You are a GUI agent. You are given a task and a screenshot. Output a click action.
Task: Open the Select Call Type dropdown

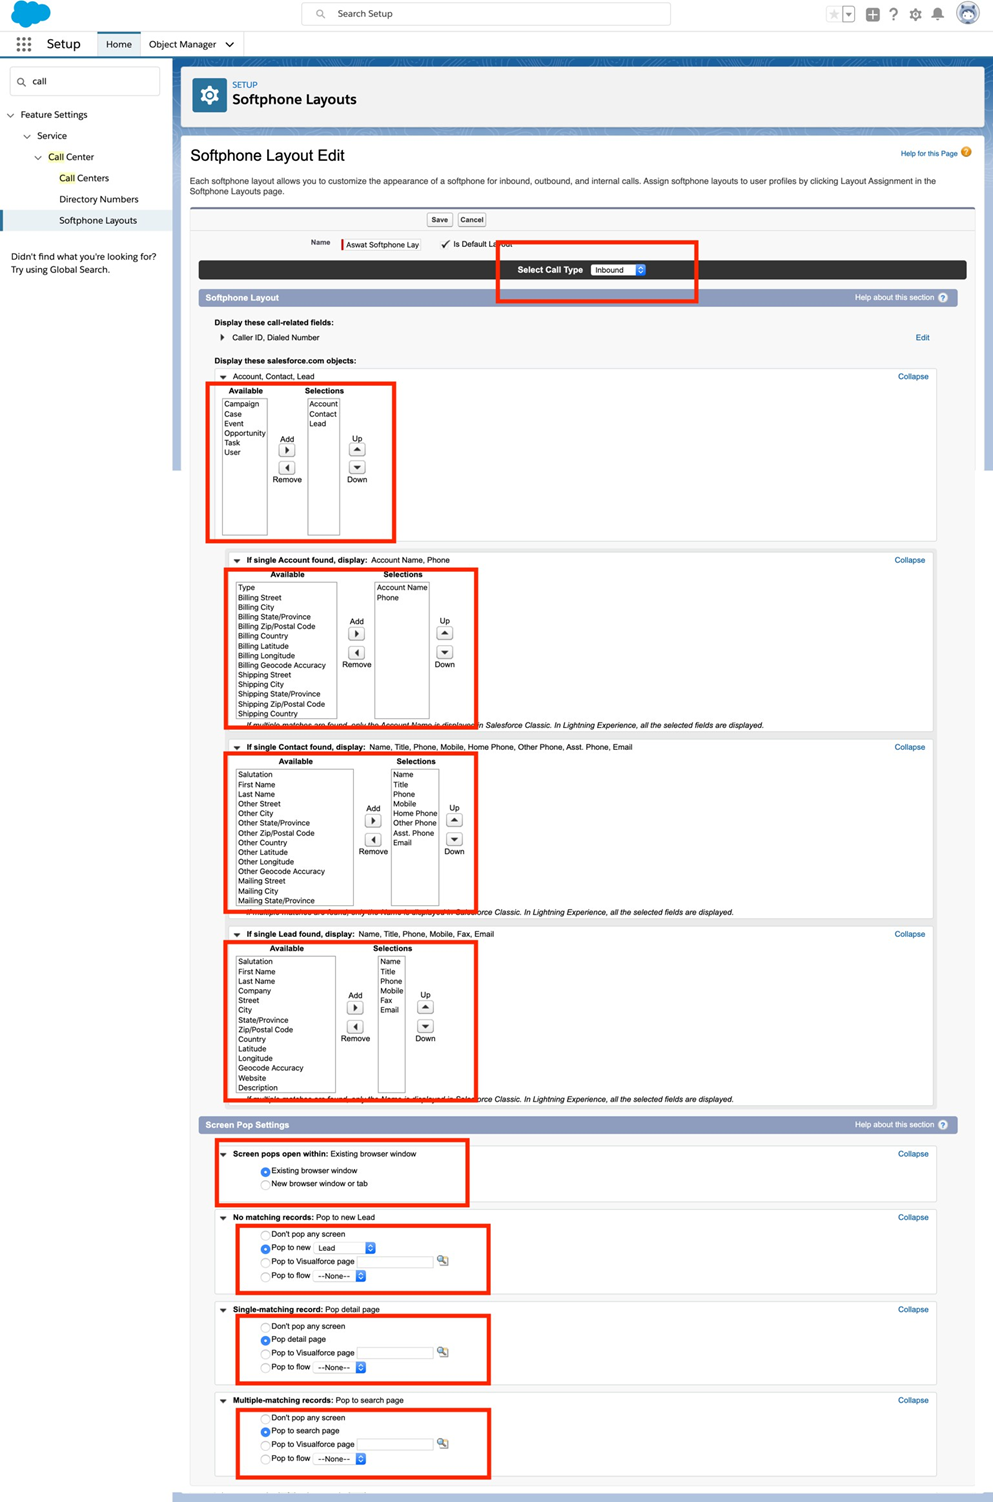point(618,270)
